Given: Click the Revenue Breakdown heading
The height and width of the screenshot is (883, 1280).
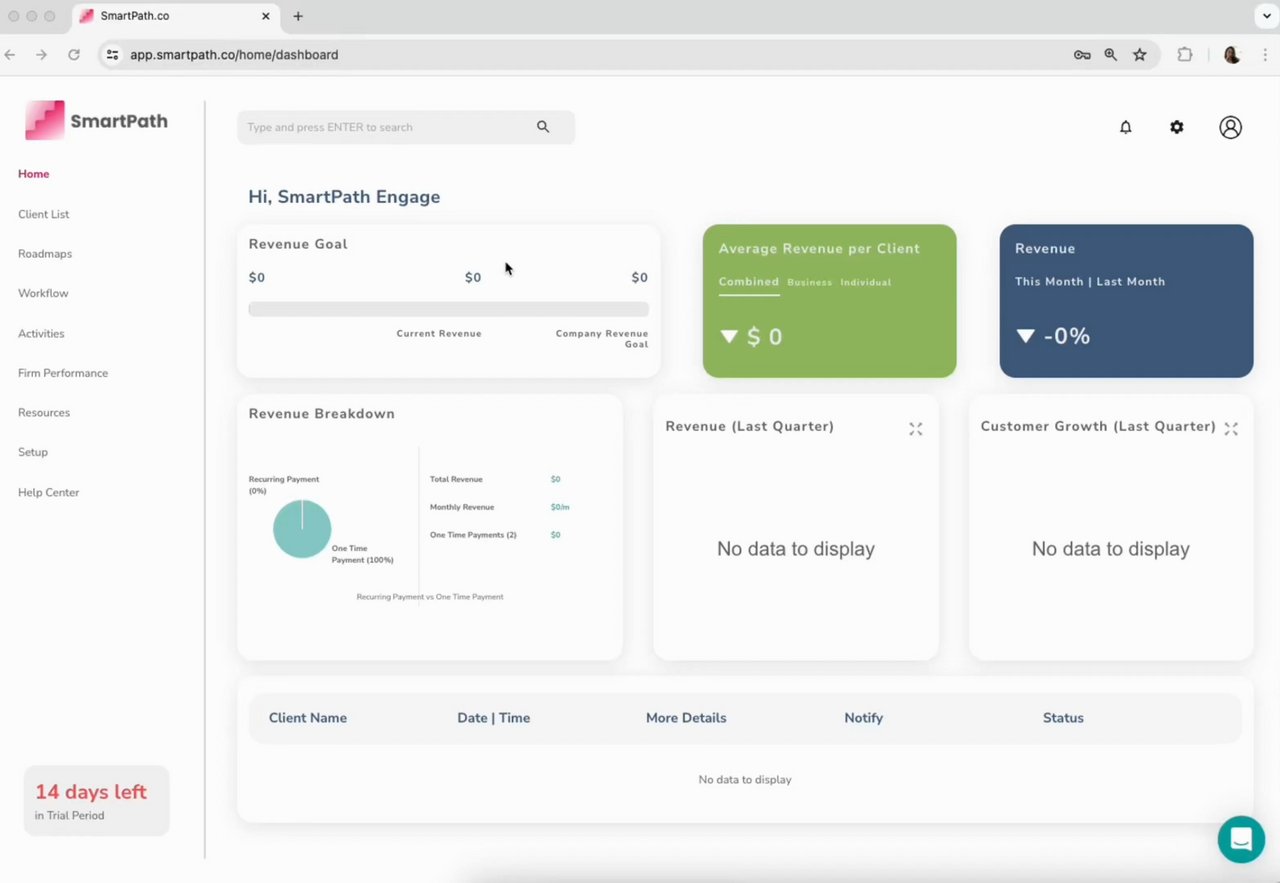Looking at the screenshot, I should pyautogui.click(x=322, y=414).
